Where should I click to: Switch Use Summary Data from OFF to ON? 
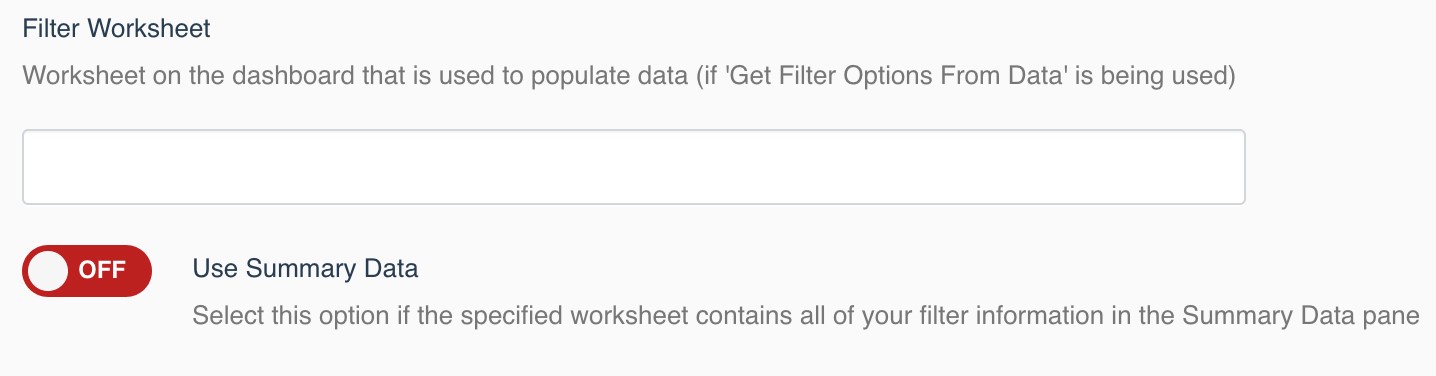point(87,271)
